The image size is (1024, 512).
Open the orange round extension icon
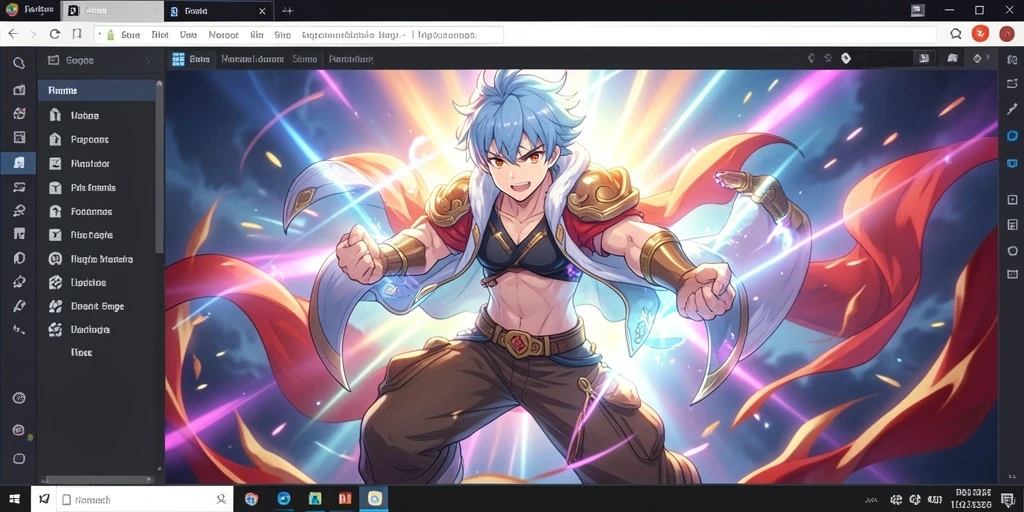980,34
